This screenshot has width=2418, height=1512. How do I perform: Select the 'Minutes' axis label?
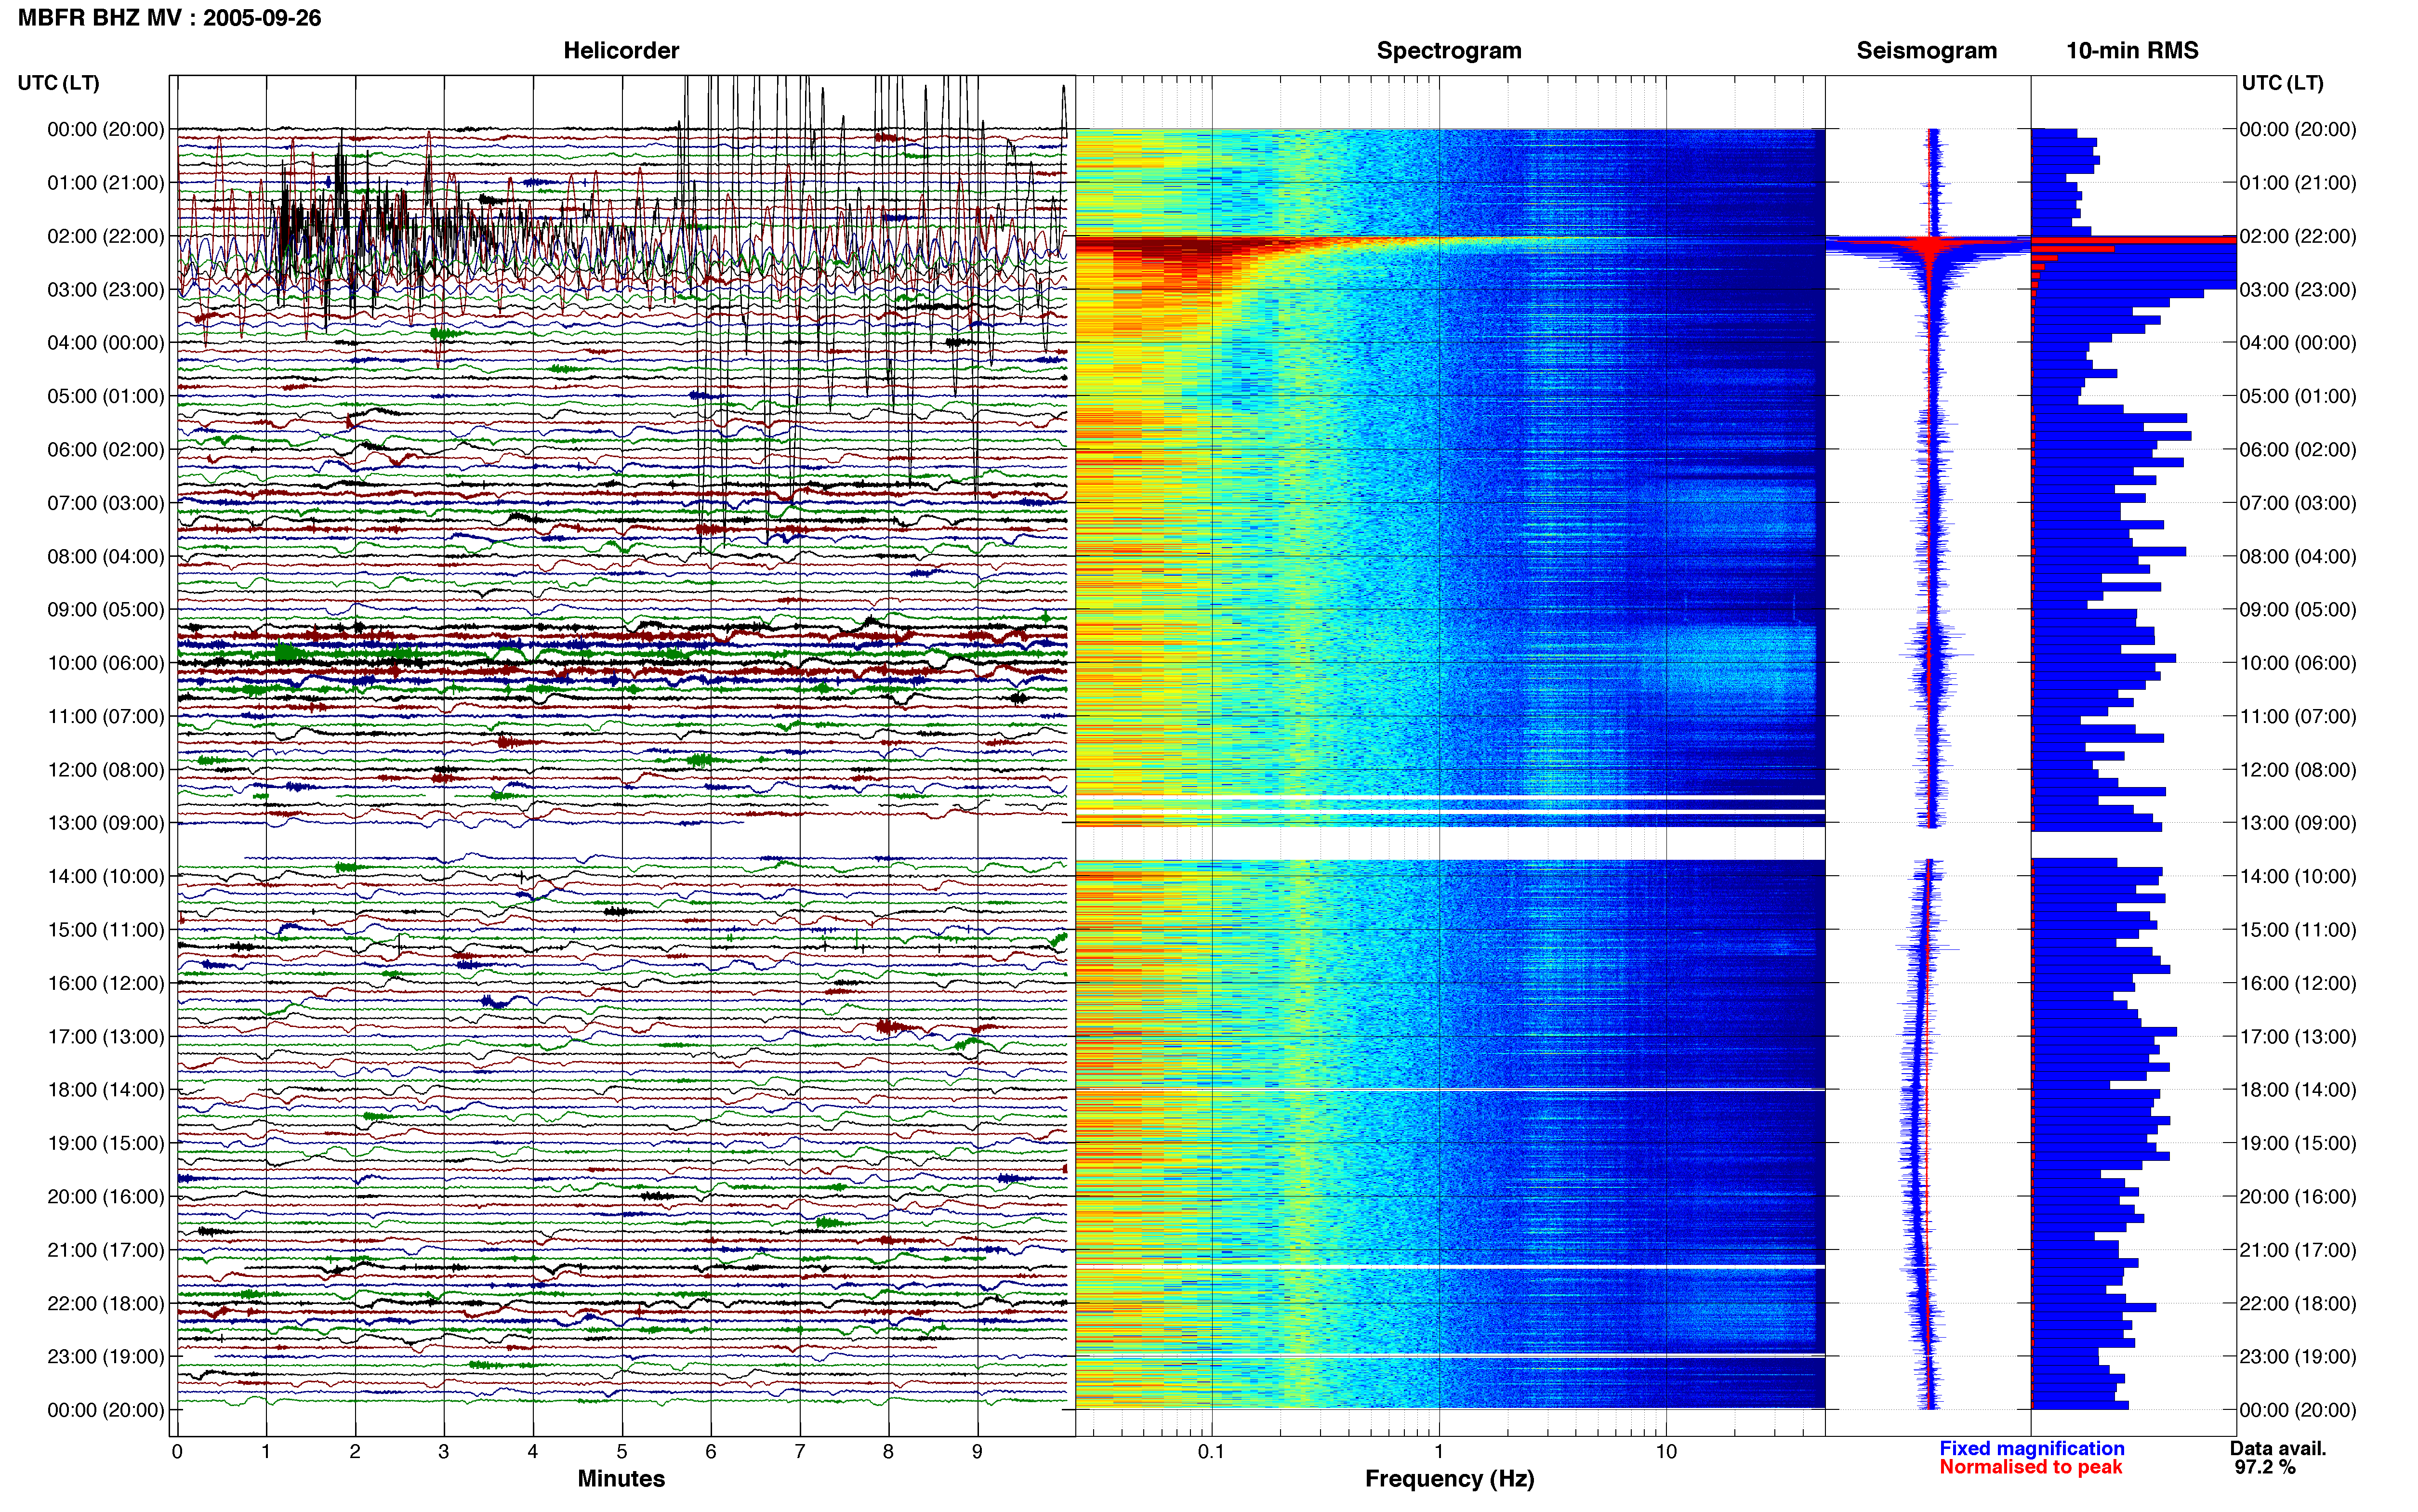pyautogui.click(x=621, y=1478)
